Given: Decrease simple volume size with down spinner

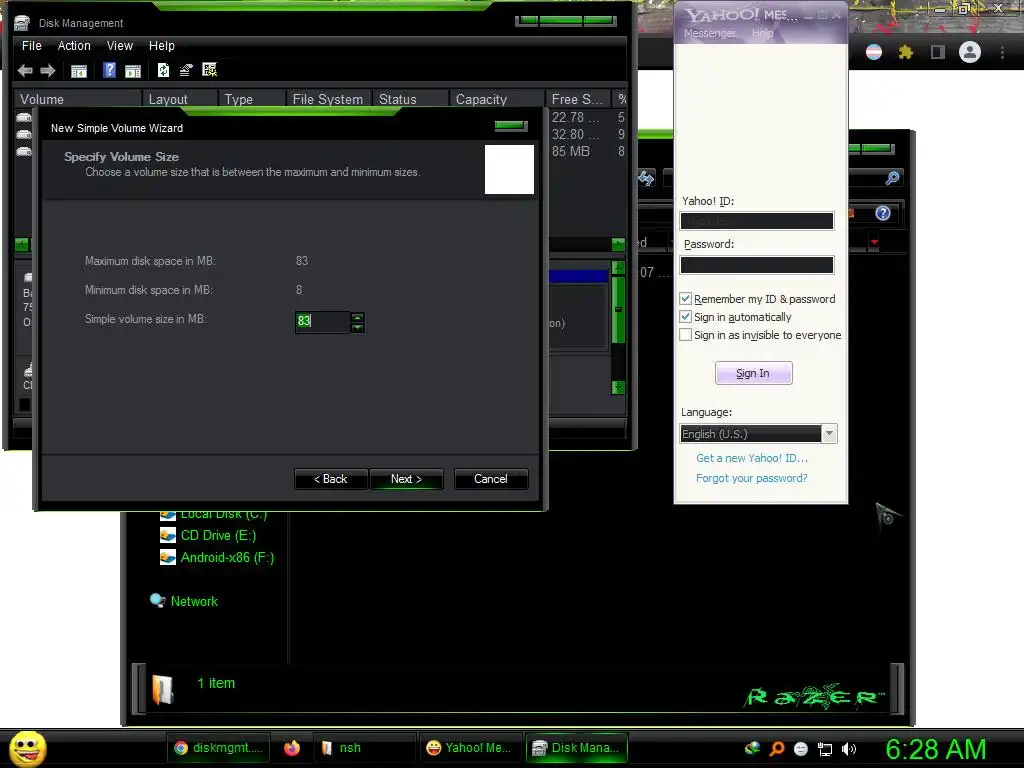Looking at the screenshot, I should pyautogui.click(x=357, y=327).
